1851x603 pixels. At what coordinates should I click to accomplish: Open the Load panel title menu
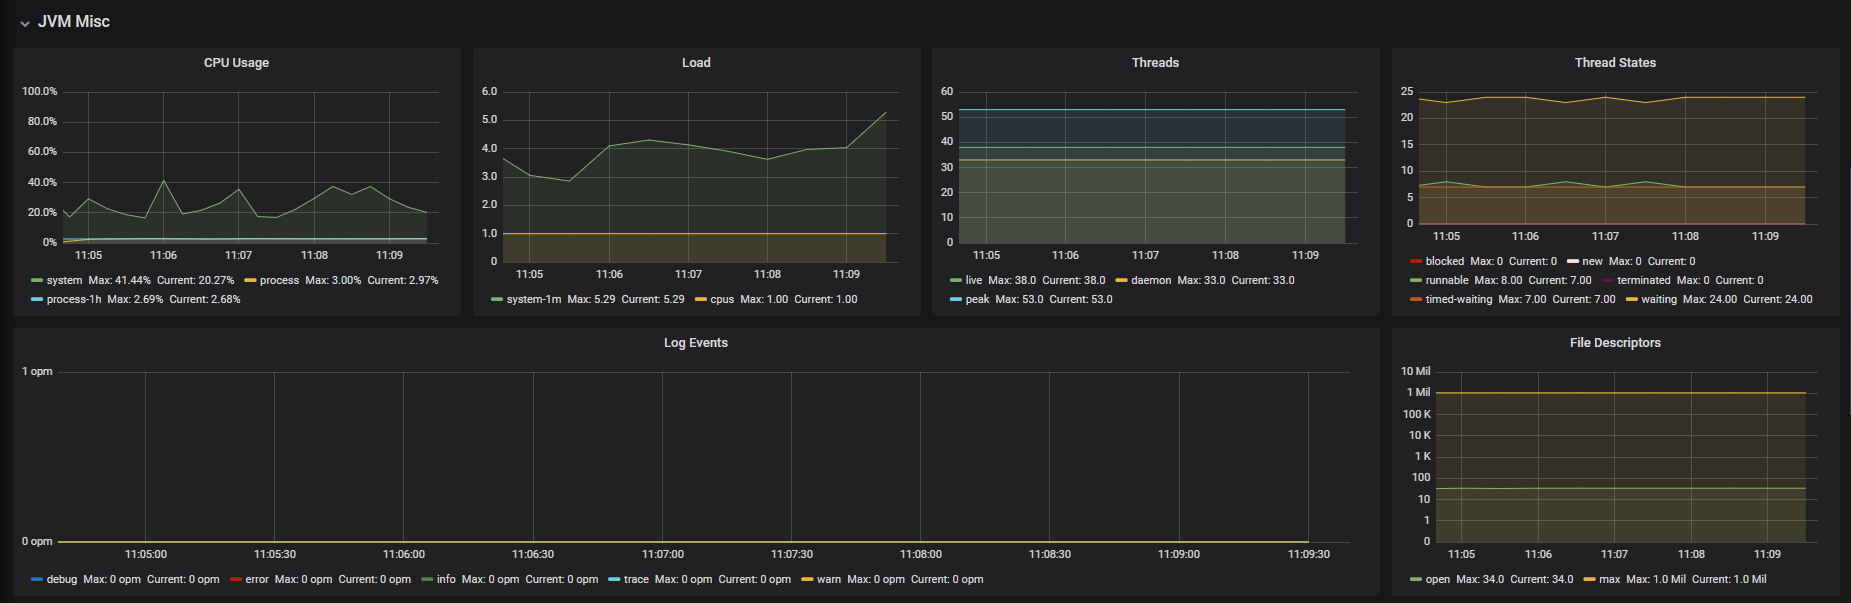[x=696, y=62]
